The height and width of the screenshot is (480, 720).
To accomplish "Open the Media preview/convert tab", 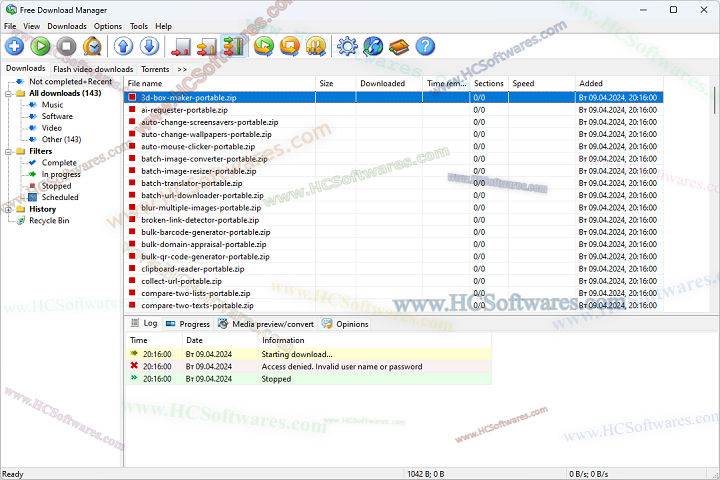I will [266, 324].
